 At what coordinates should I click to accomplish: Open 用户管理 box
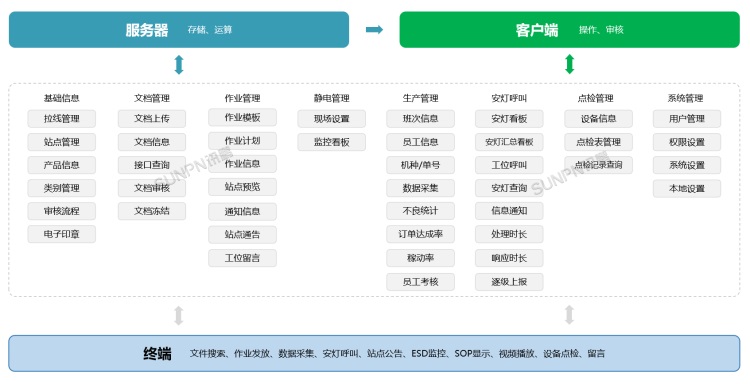pyautogui.click(x=687, y=119)
